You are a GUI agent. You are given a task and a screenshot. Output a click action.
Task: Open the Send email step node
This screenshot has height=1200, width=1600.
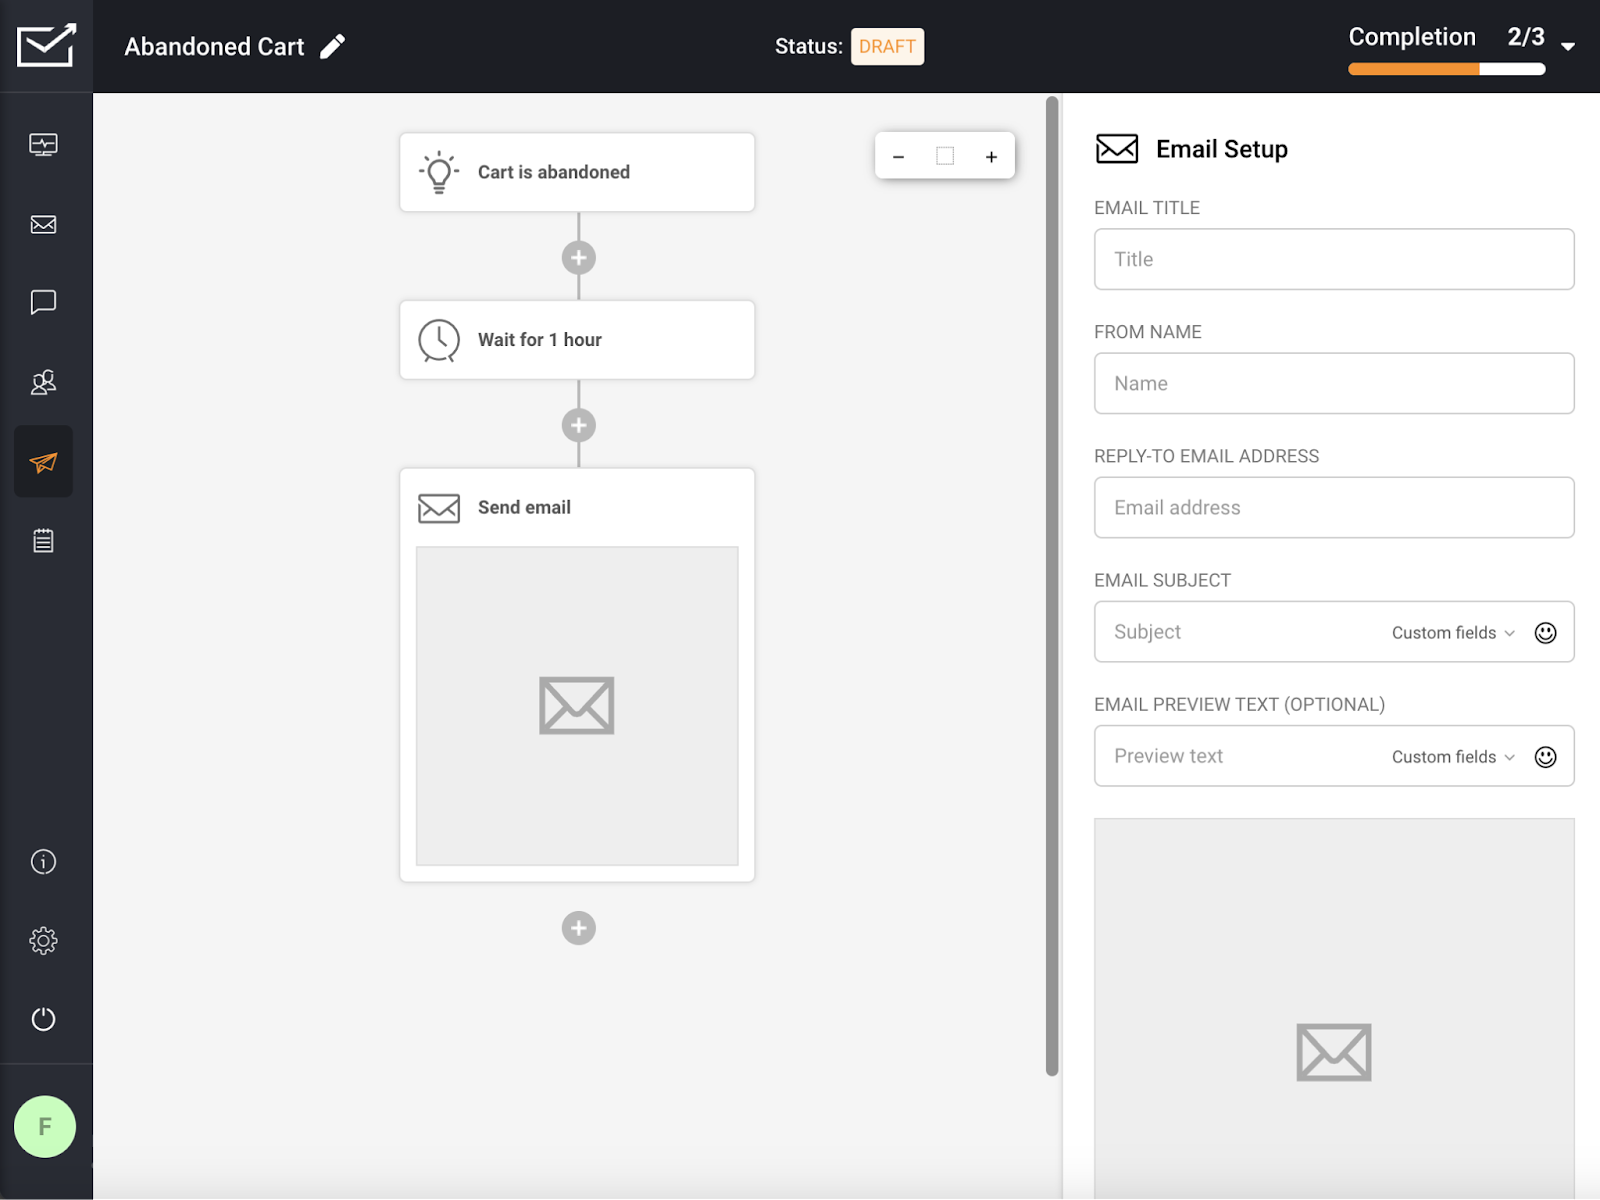tap(577, 507)
